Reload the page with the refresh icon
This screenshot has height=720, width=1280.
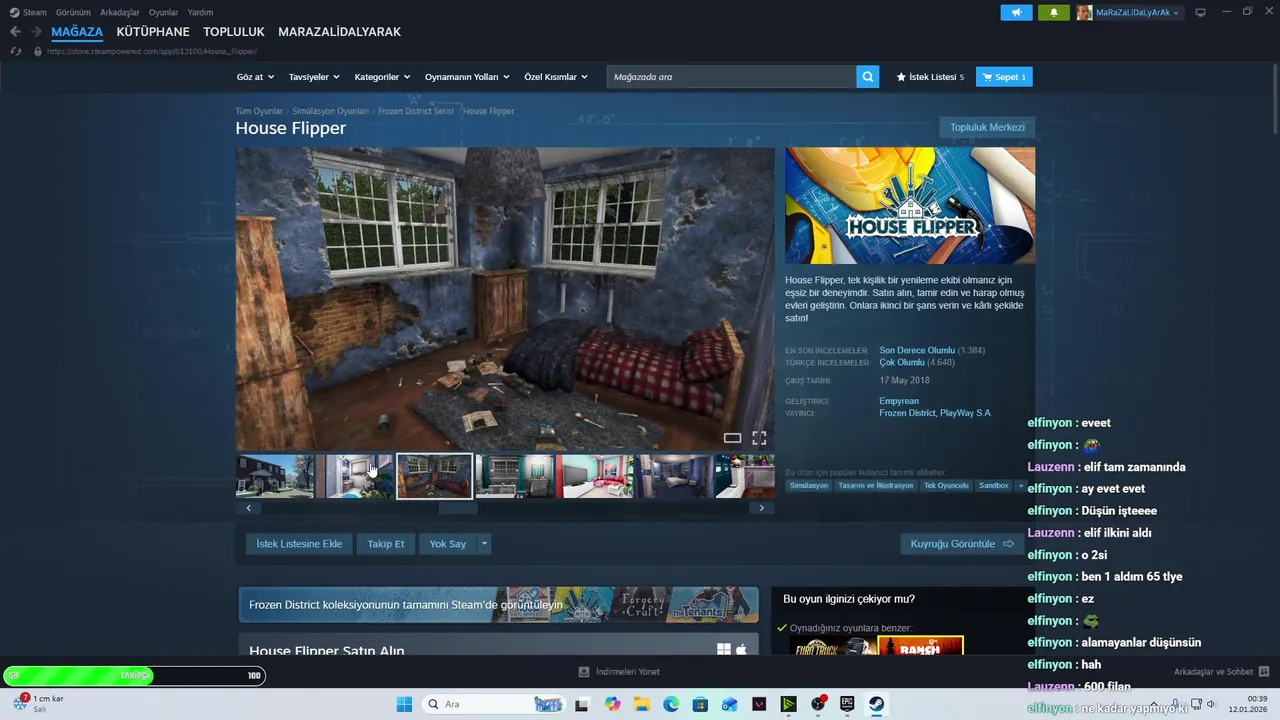pos(15,51)
